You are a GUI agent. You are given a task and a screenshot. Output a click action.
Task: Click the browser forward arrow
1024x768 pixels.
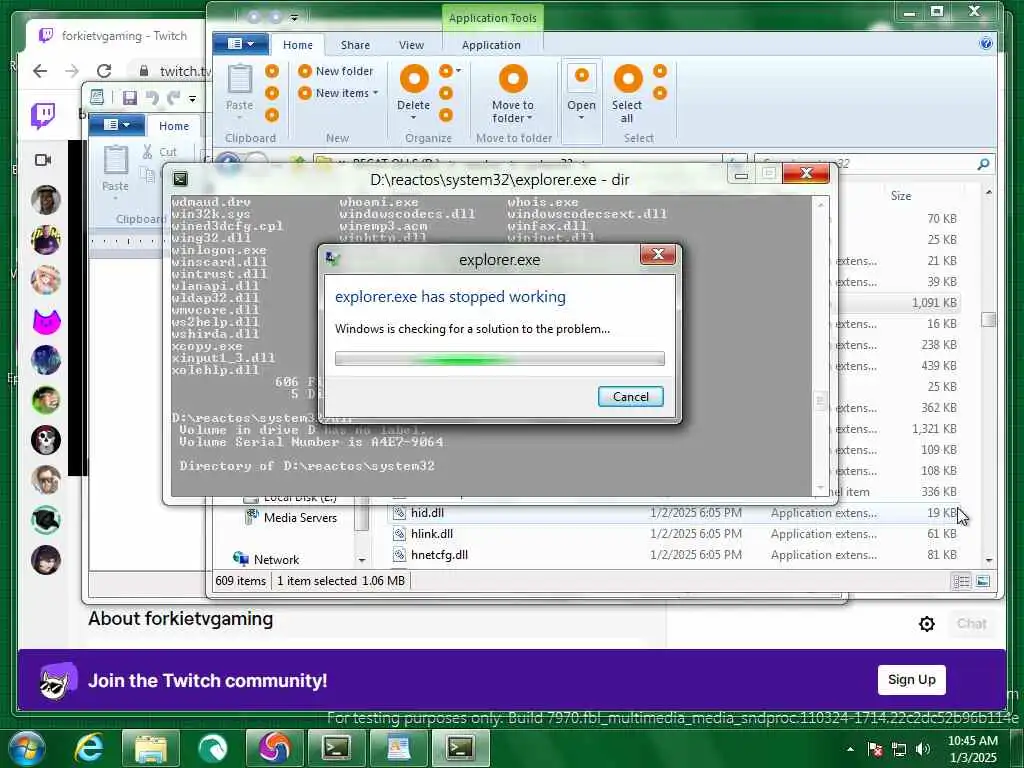tap(72, 71)
